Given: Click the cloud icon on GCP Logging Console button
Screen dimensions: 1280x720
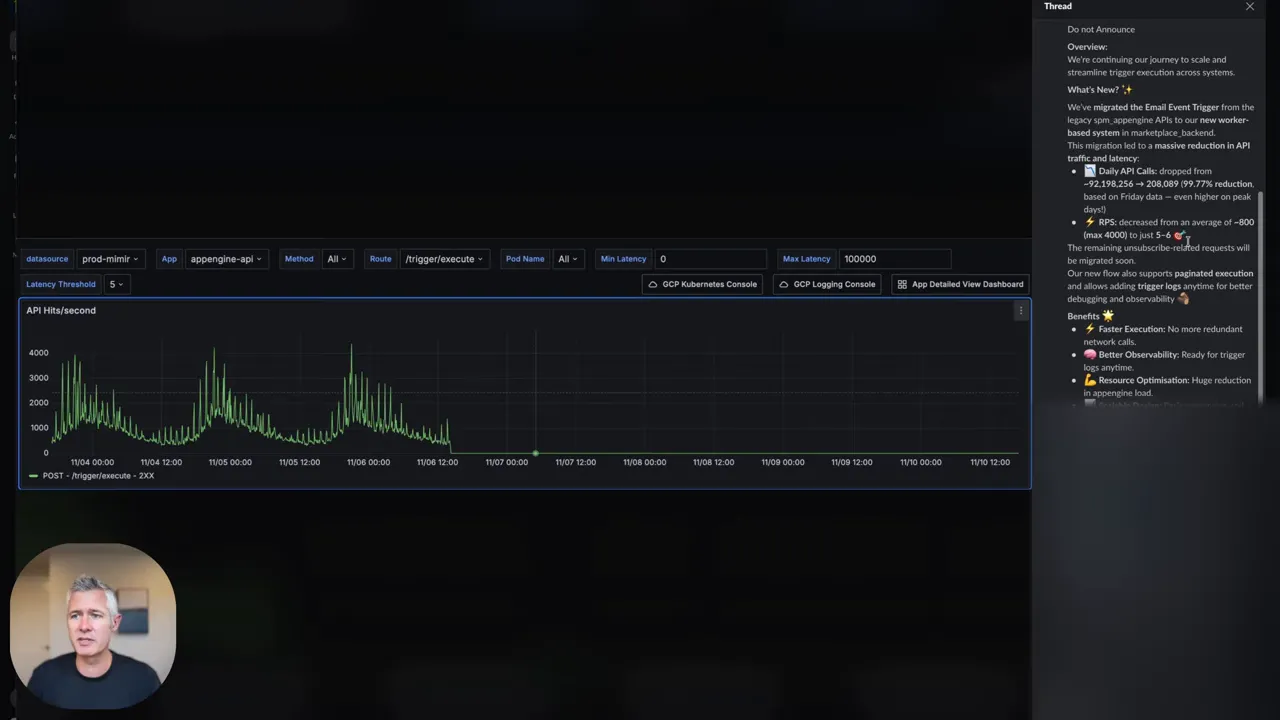Looking at the screenshot, I should (783, 284).
